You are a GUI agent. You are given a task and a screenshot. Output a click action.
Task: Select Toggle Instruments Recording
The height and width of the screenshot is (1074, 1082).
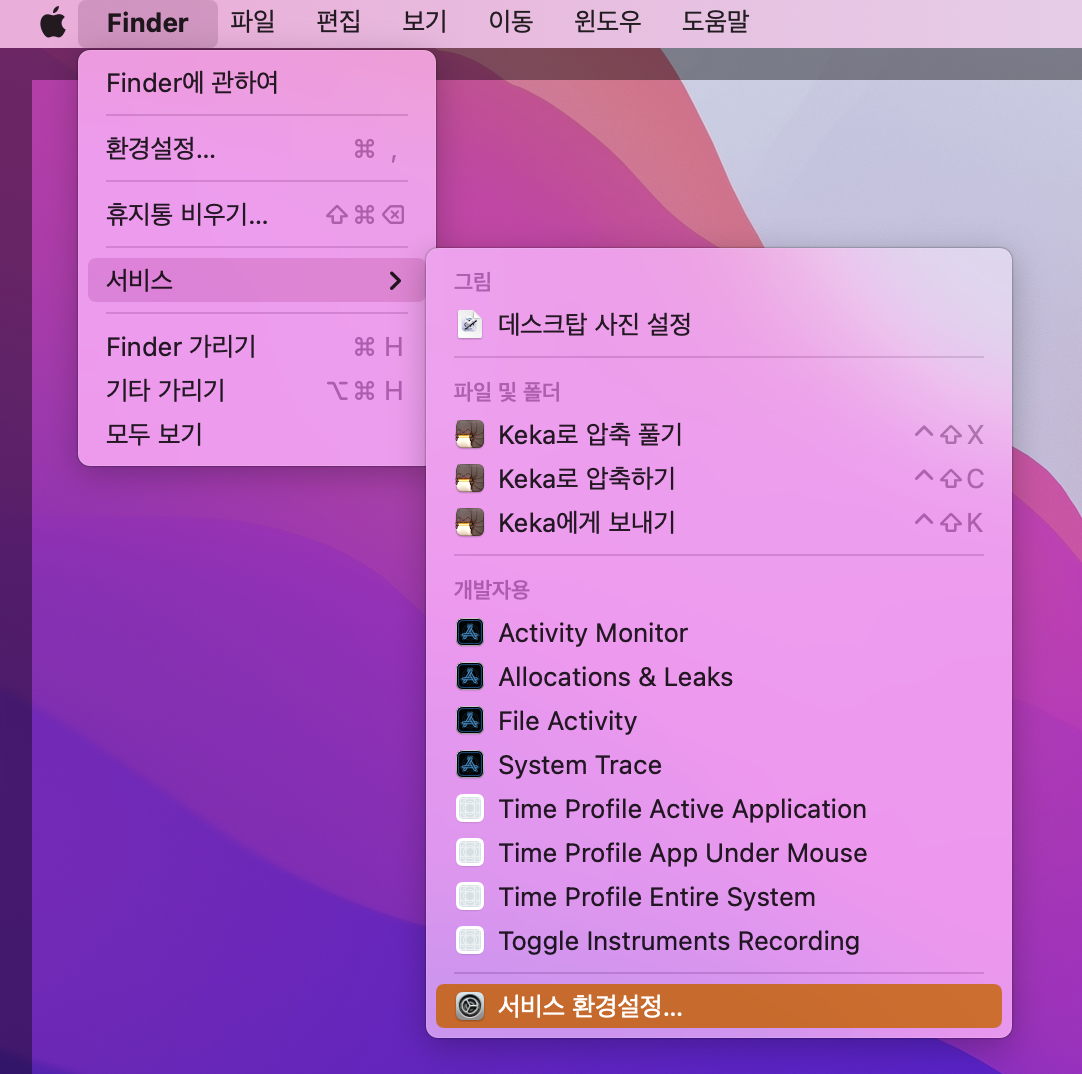coord(718,941)
